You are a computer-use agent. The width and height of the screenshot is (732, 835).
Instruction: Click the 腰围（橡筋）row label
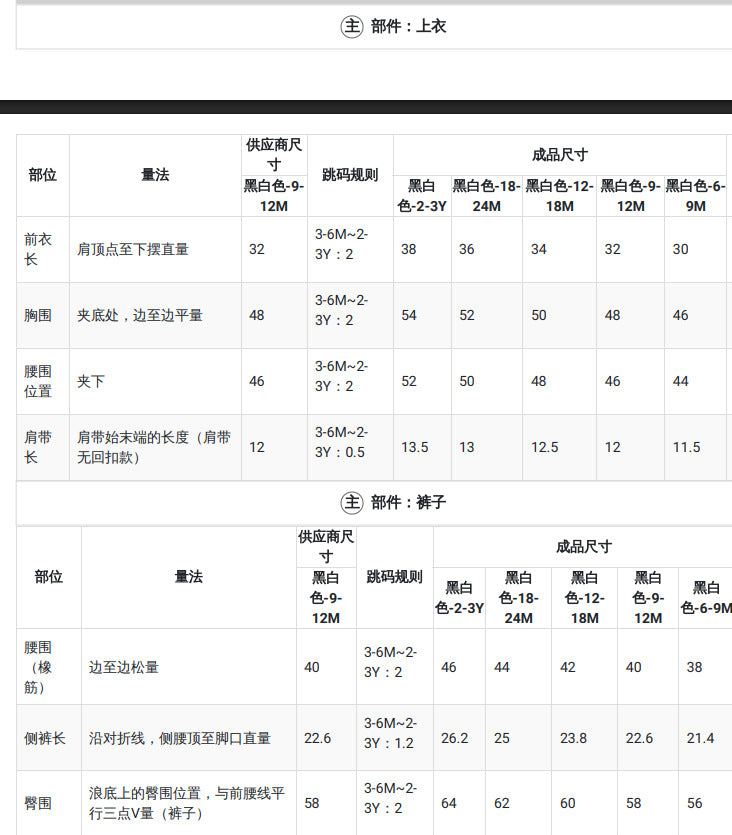point(38,667)
